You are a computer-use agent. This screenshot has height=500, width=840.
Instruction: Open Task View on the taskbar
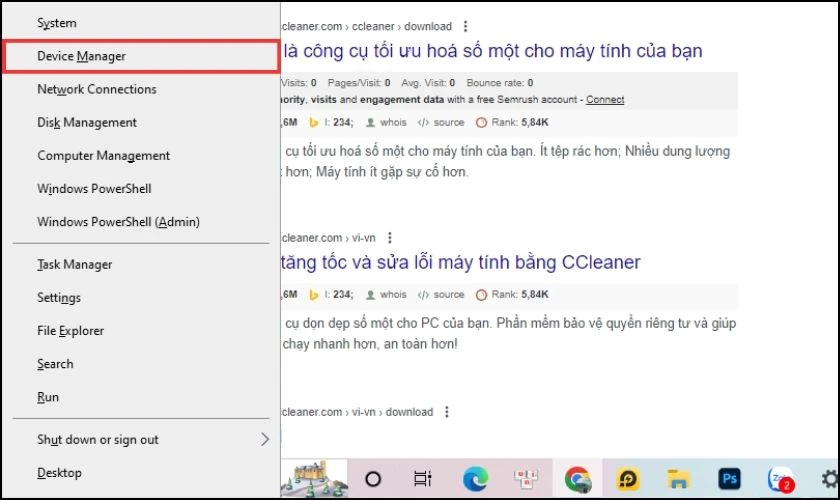point(423,479)
